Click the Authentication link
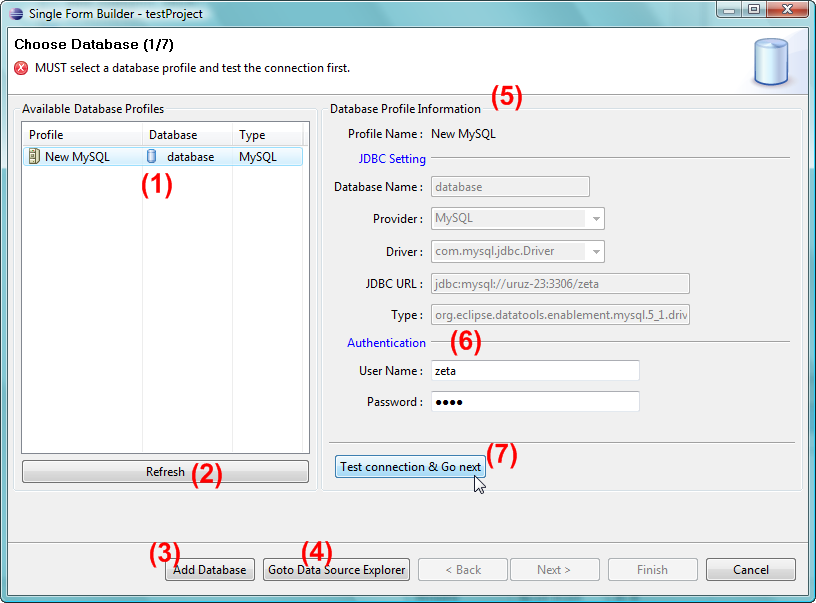Viewport: 816px width, 603px height. coord(386,342)
